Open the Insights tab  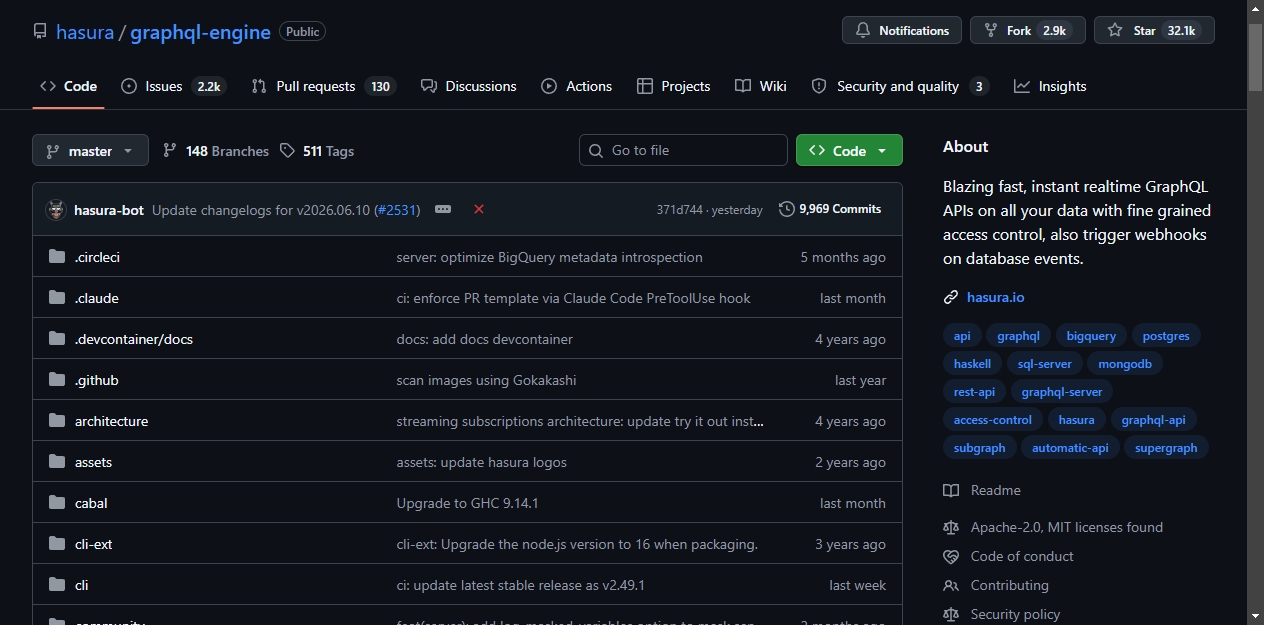[1050, 86]
